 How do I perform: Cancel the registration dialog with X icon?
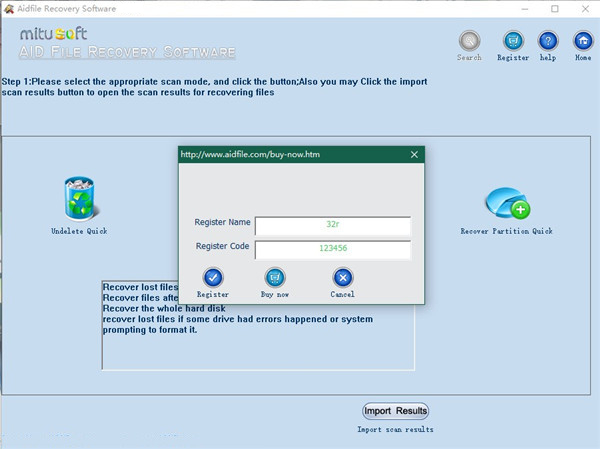(x=342, y=278)
